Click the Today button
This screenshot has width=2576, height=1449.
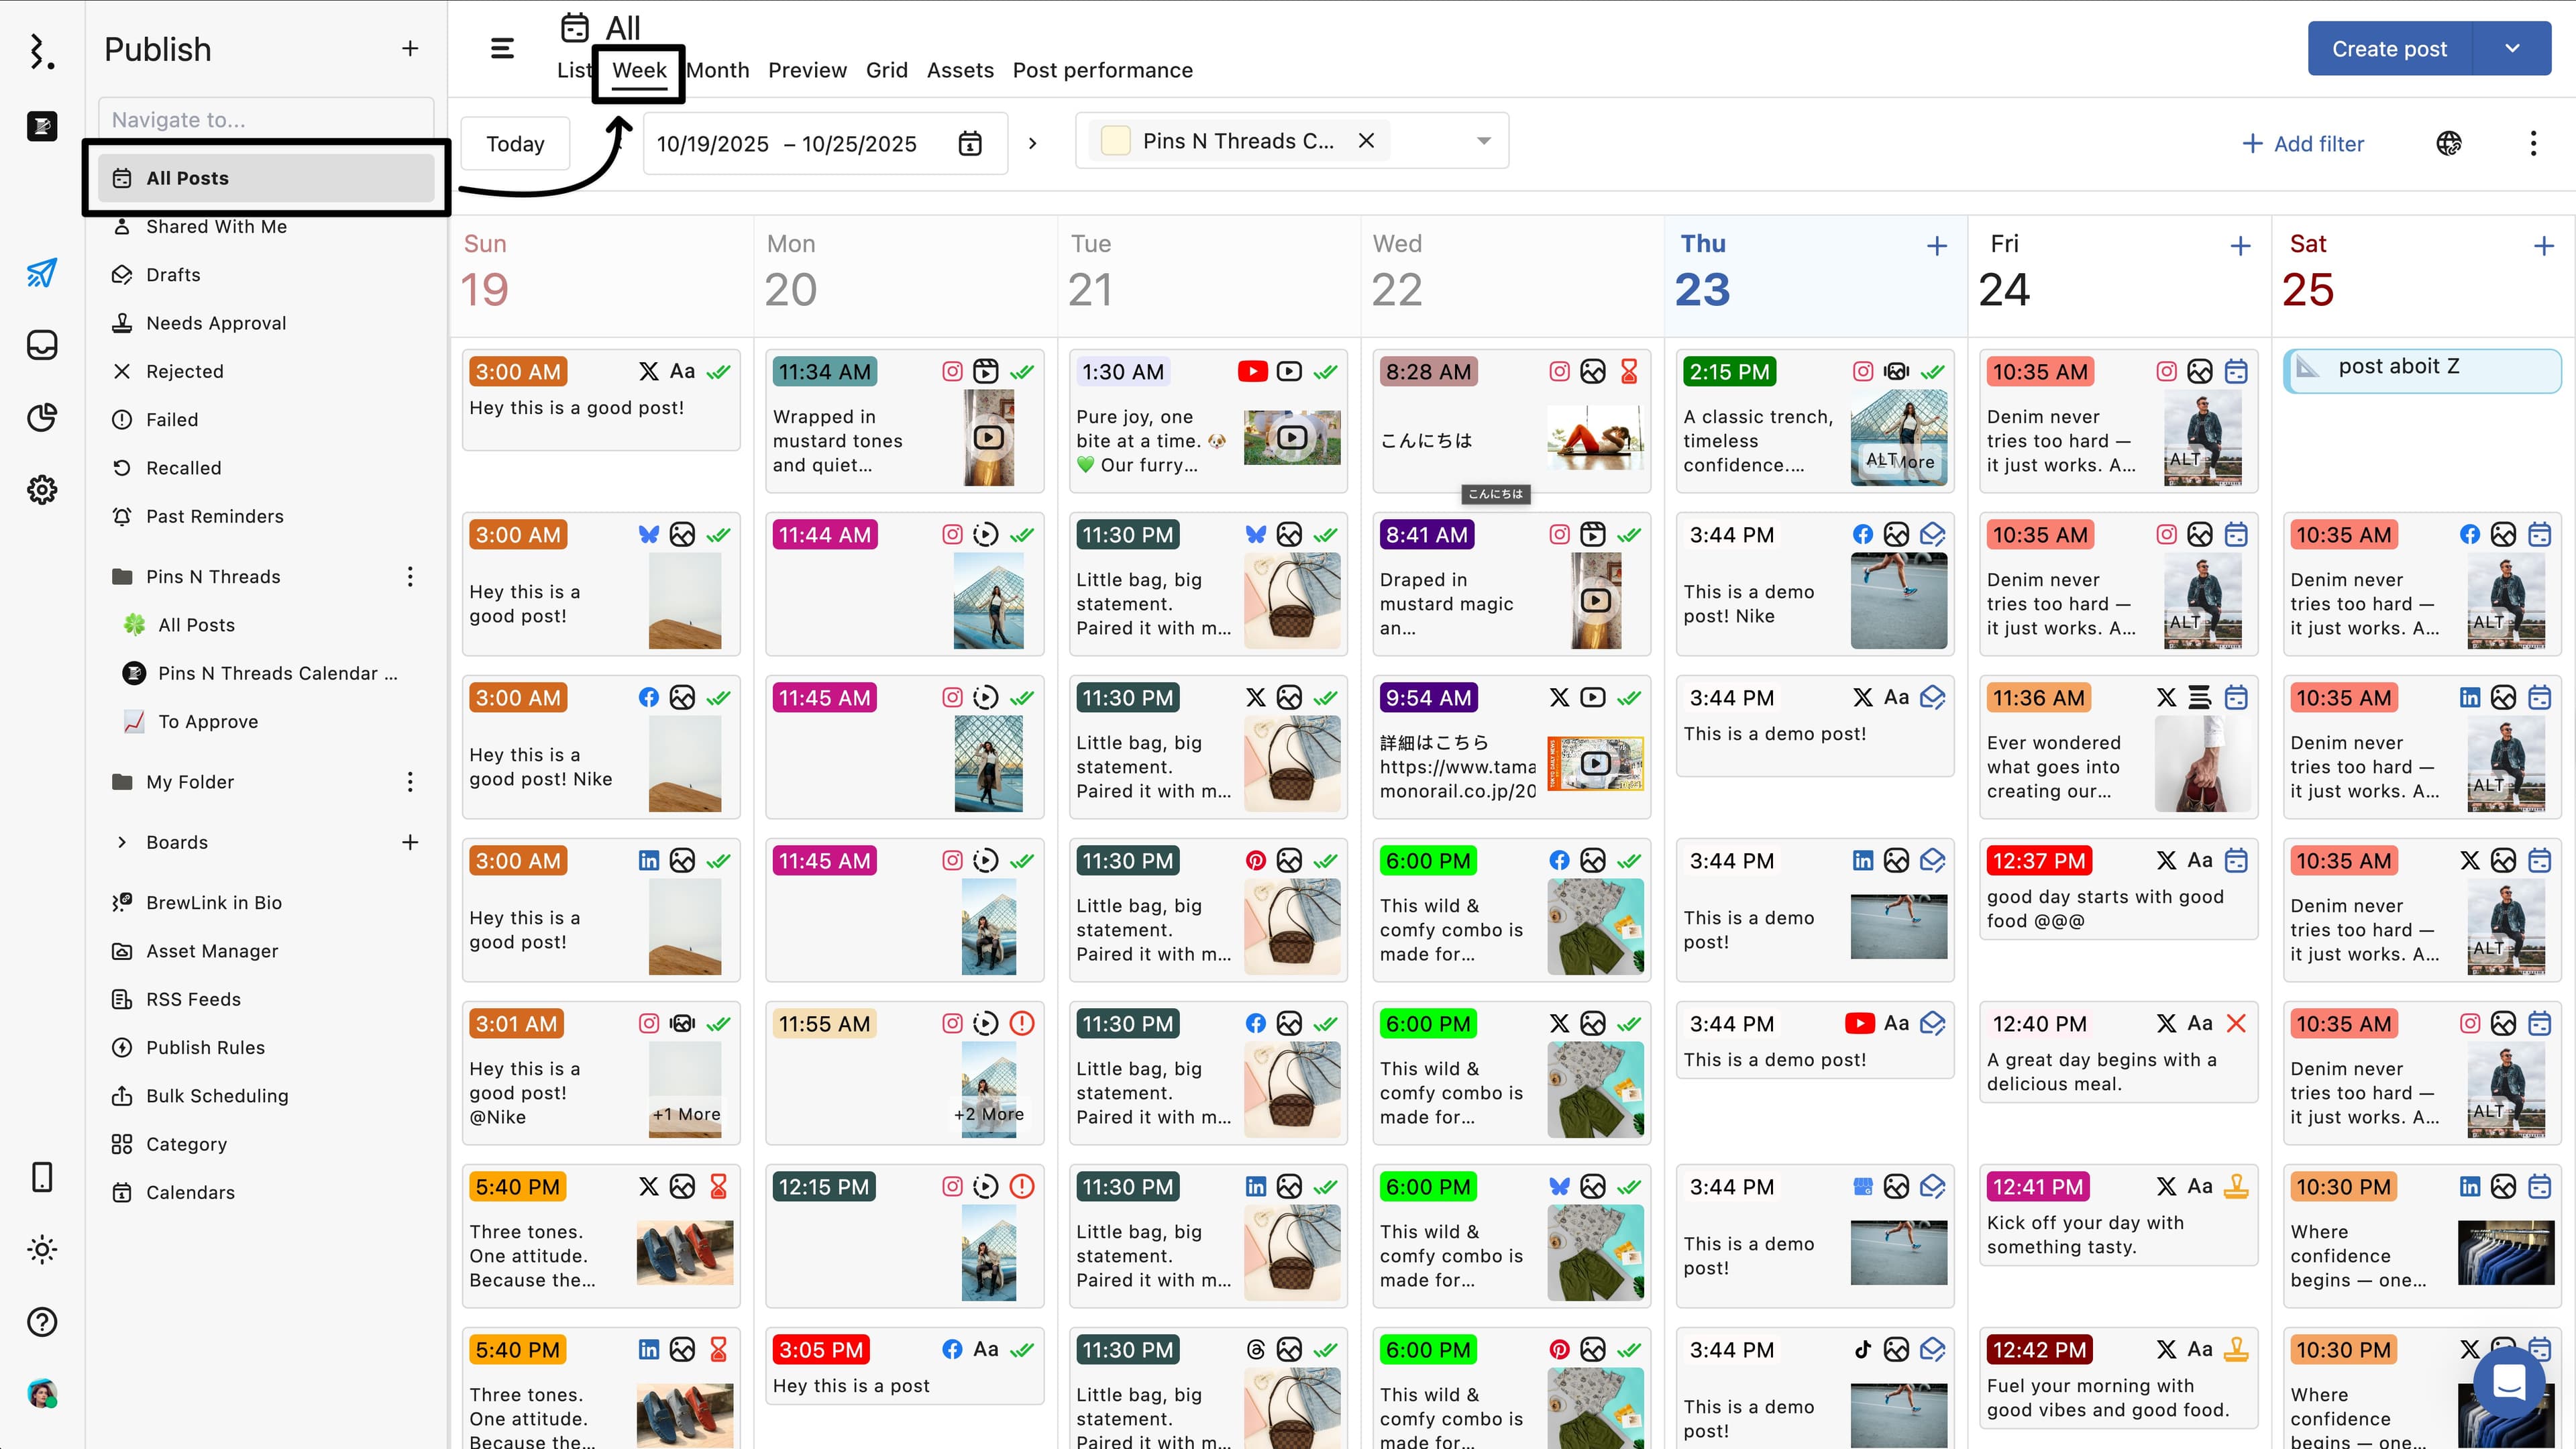[x=515, y=144]
